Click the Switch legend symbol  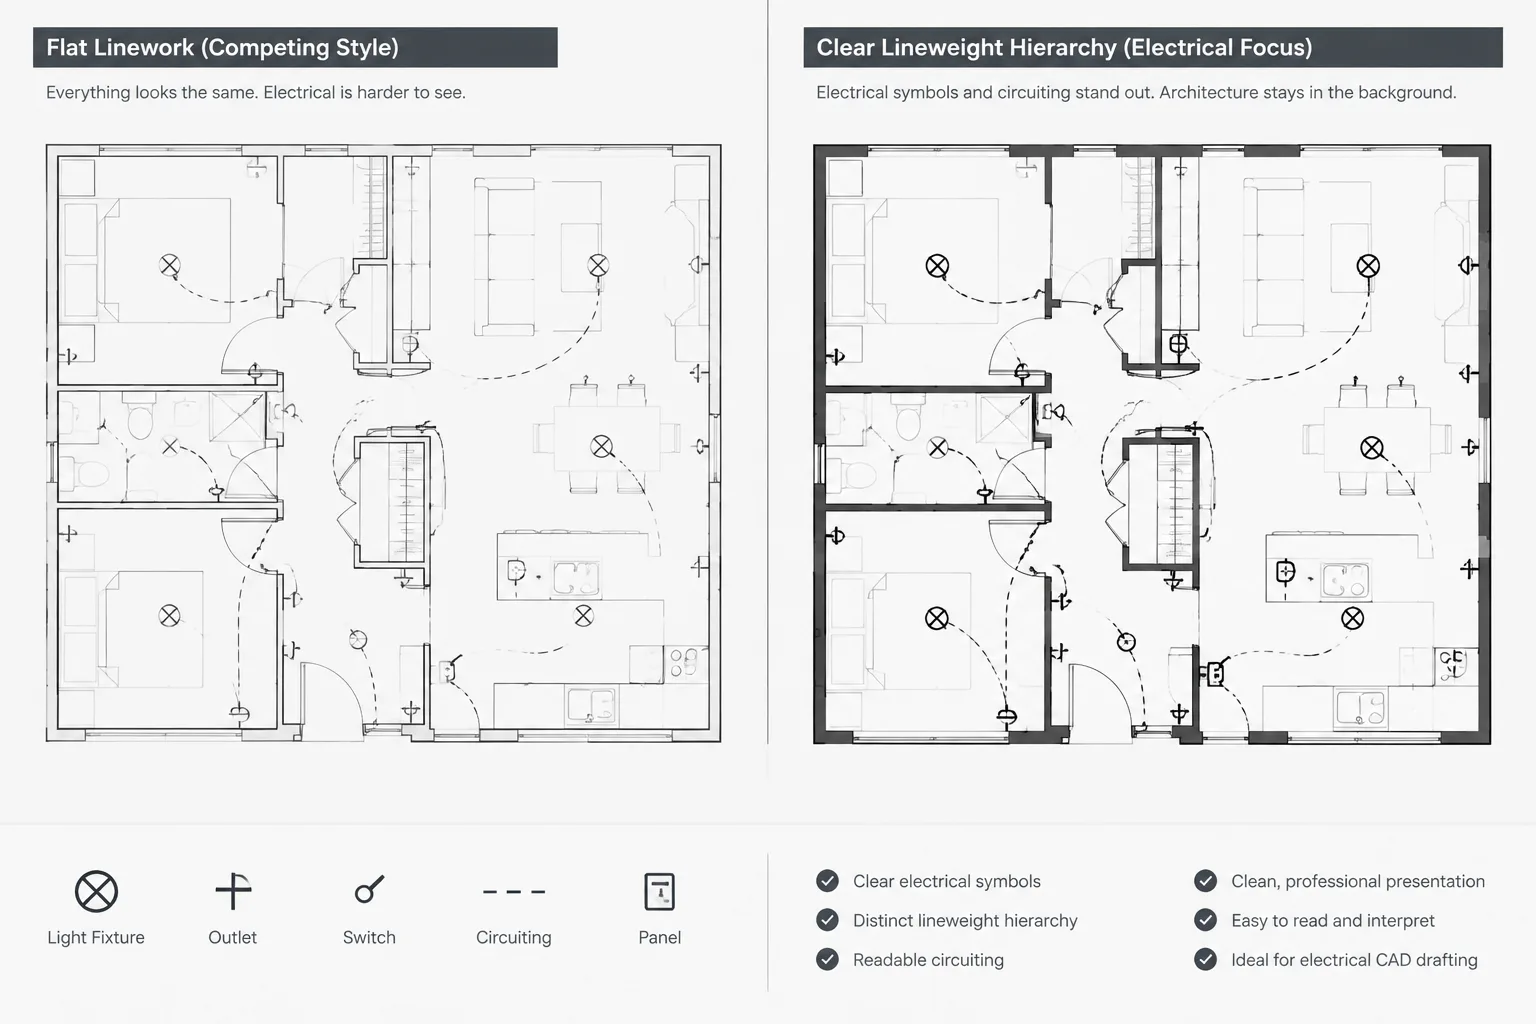click(369, 889)
